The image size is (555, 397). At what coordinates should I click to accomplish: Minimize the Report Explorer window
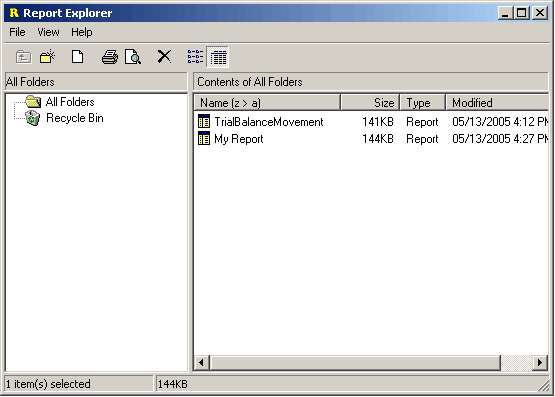pyautogui.click(x=505, y=13)
